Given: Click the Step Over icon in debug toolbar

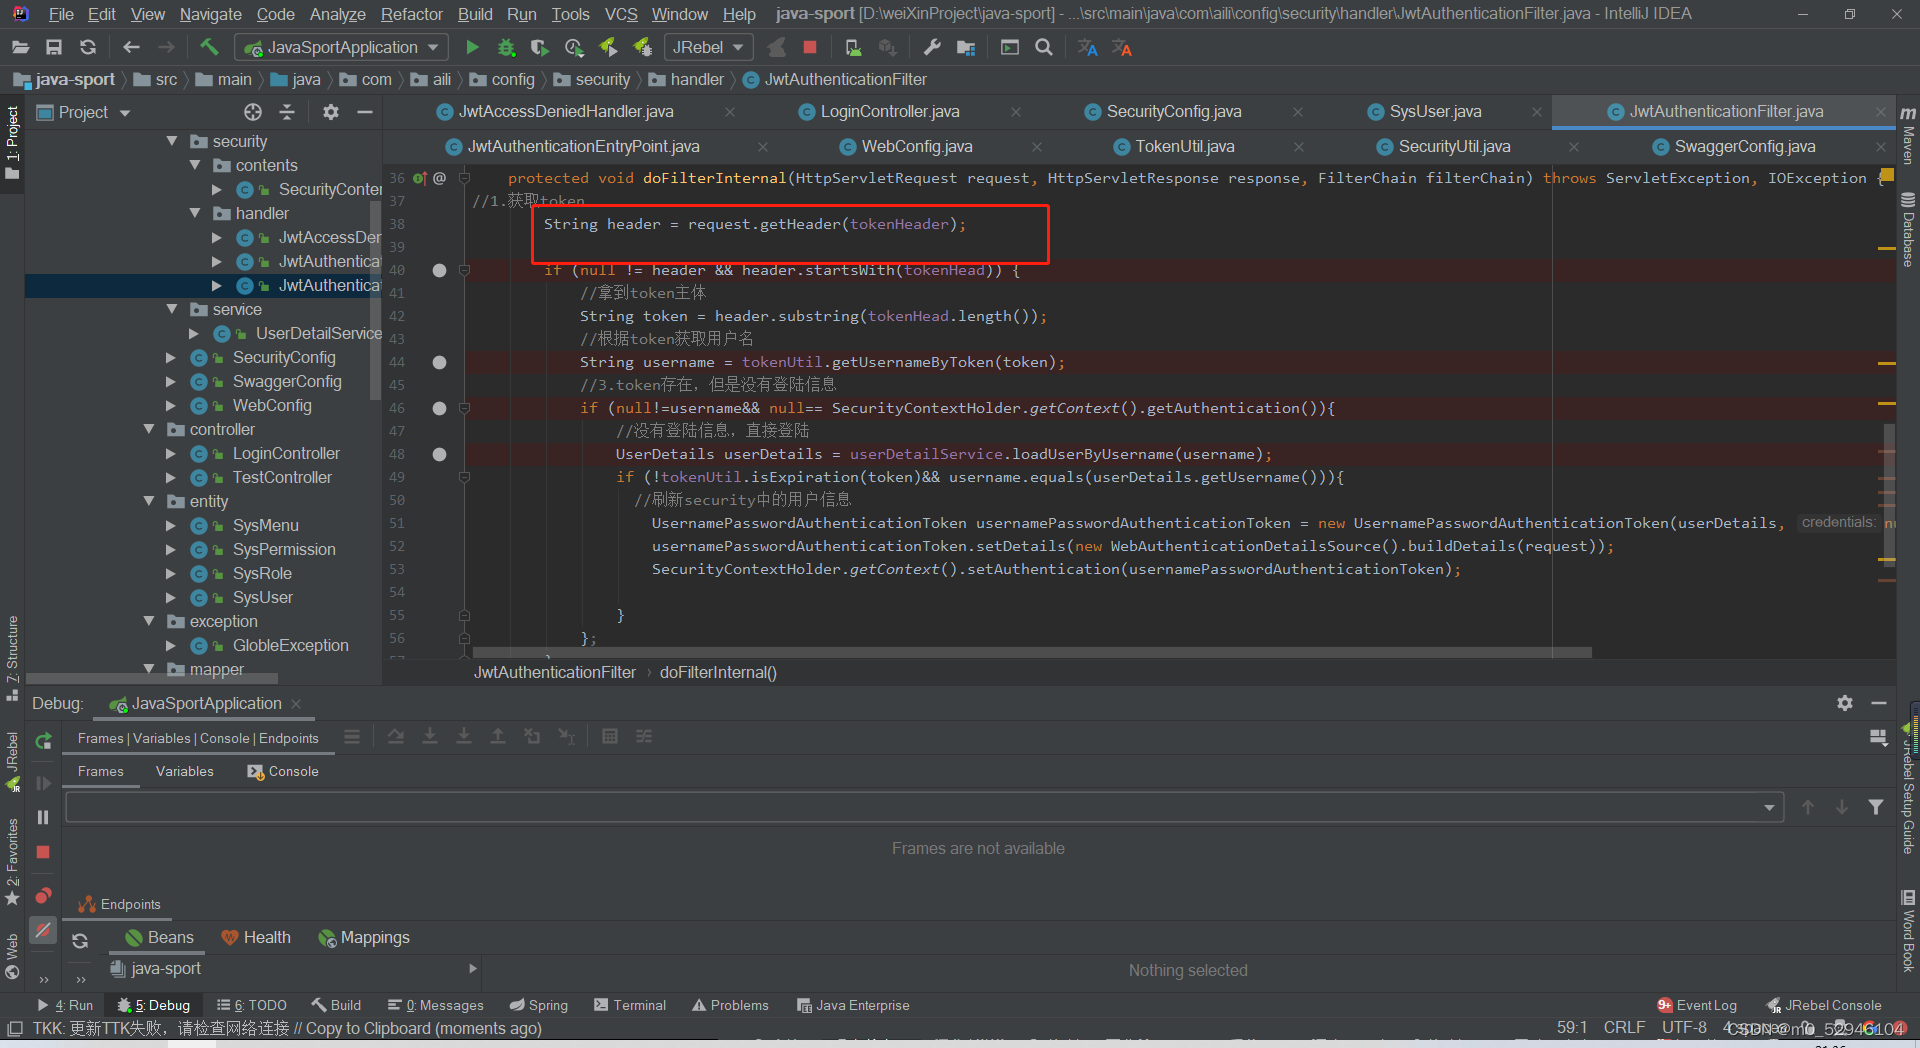Looking at the screenshot, I should 395,737.
